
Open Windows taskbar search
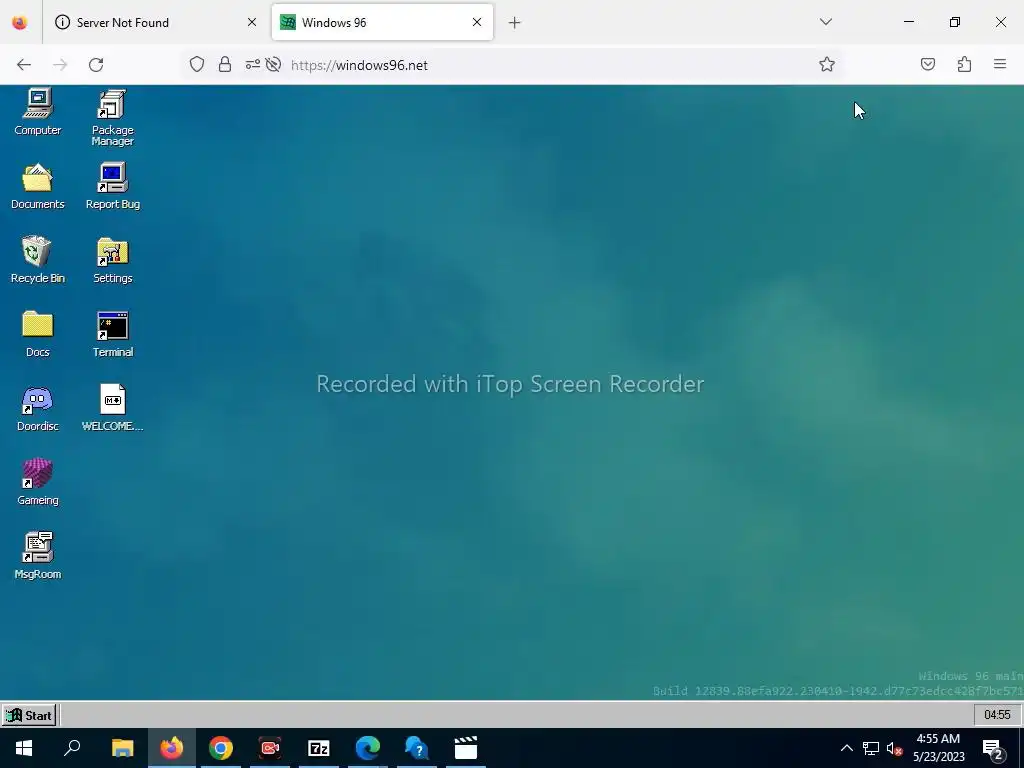pyautogui.click(x=72, y=748)
